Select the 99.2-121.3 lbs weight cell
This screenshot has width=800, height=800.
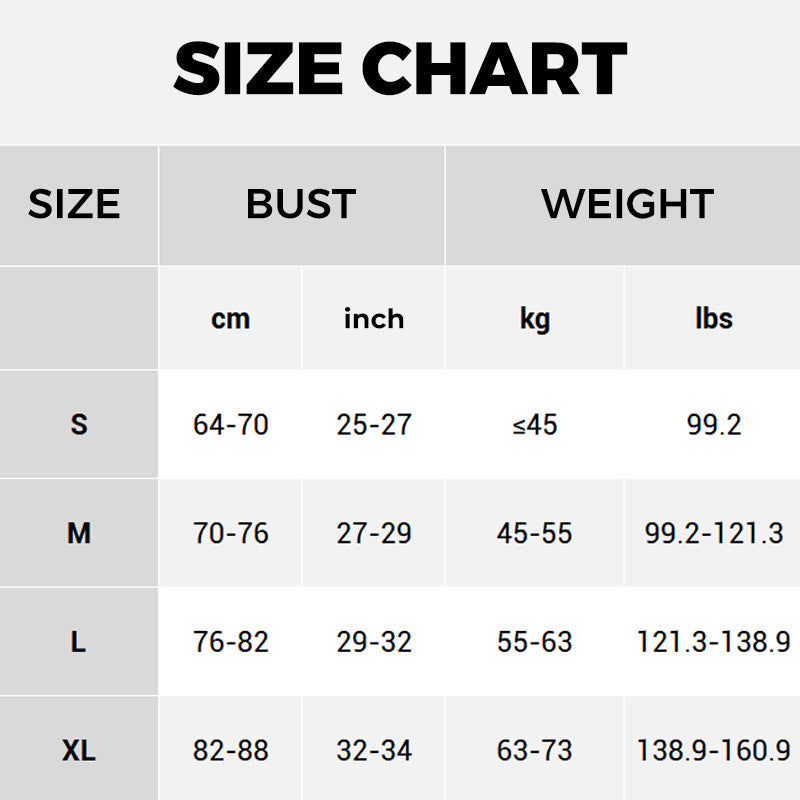pyautogui.click(x=714, y=533)
